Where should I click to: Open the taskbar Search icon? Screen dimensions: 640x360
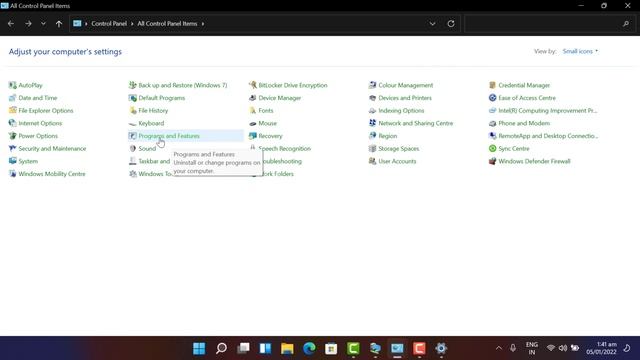click(221, 348)
